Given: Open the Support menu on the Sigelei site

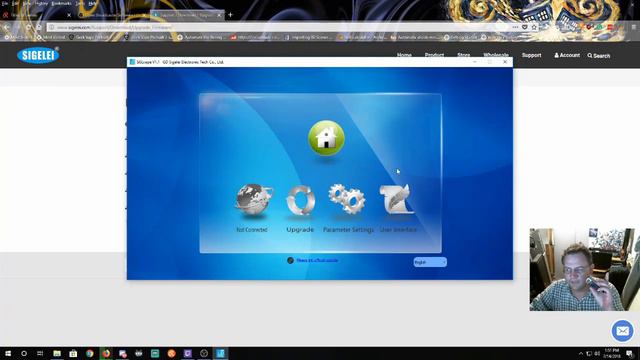Looking at the screenshot, I should 531,55.
